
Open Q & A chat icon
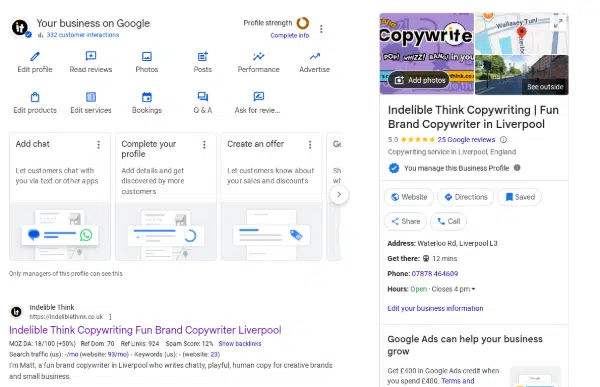(x=202, y=96)
